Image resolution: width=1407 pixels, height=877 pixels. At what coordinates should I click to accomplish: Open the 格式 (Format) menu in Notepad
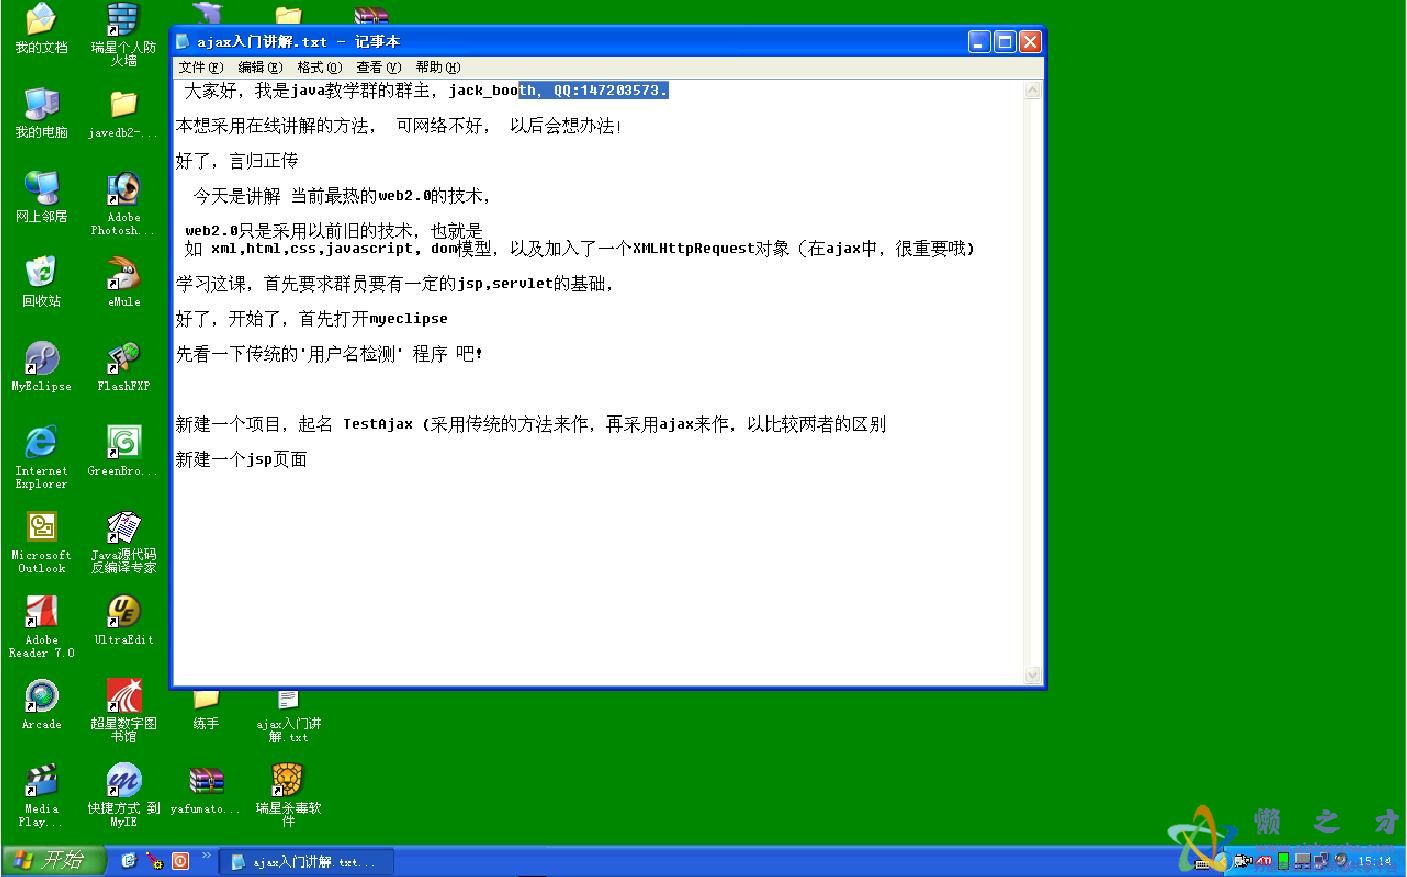pos(317,67)
